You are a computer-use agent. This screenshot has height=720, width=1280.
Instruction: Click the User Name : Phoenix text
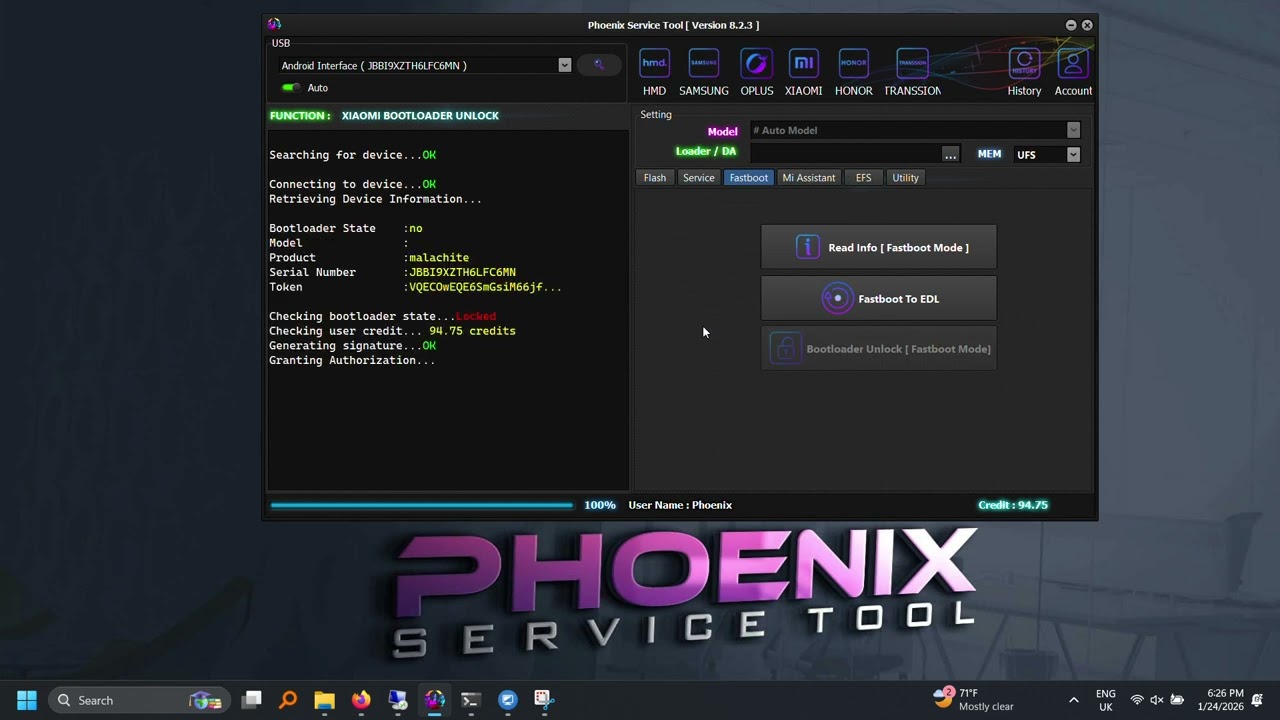pos(680,505)
